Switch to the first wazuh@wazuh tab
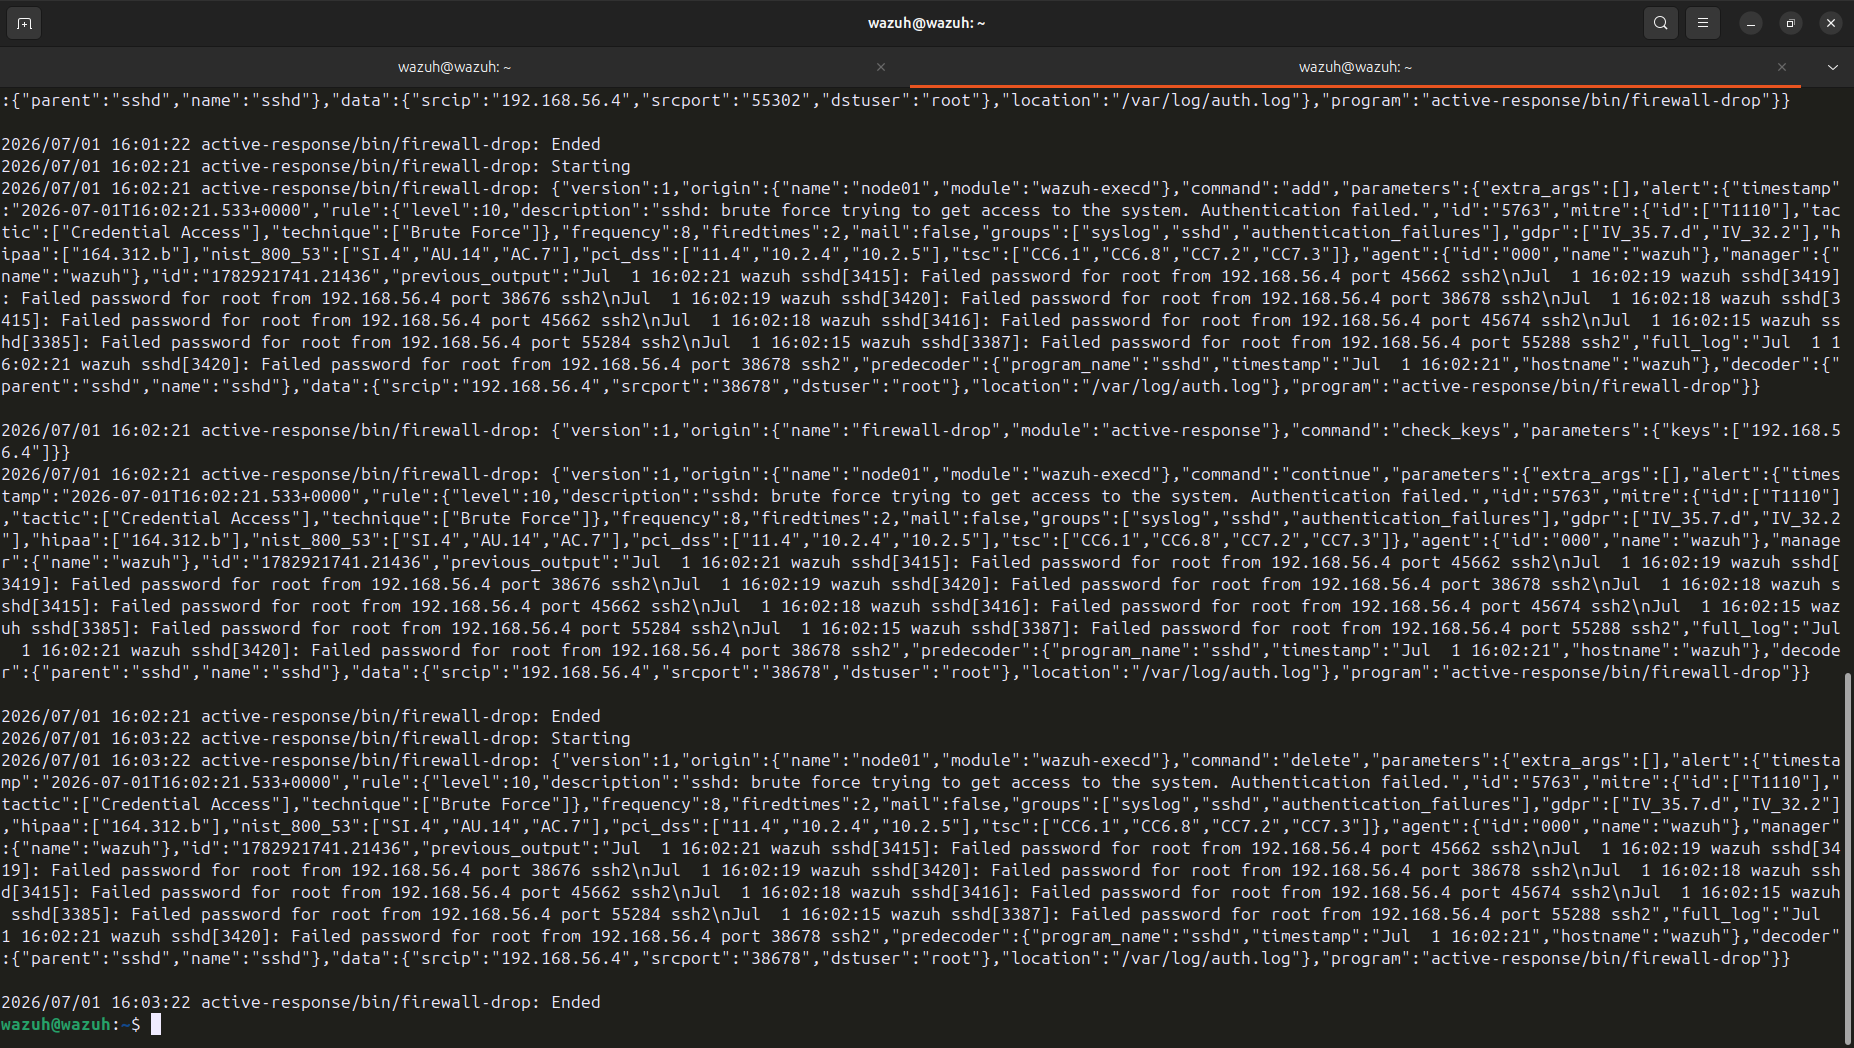Screen dimensions: 1854x1048 tap(454, 67)
